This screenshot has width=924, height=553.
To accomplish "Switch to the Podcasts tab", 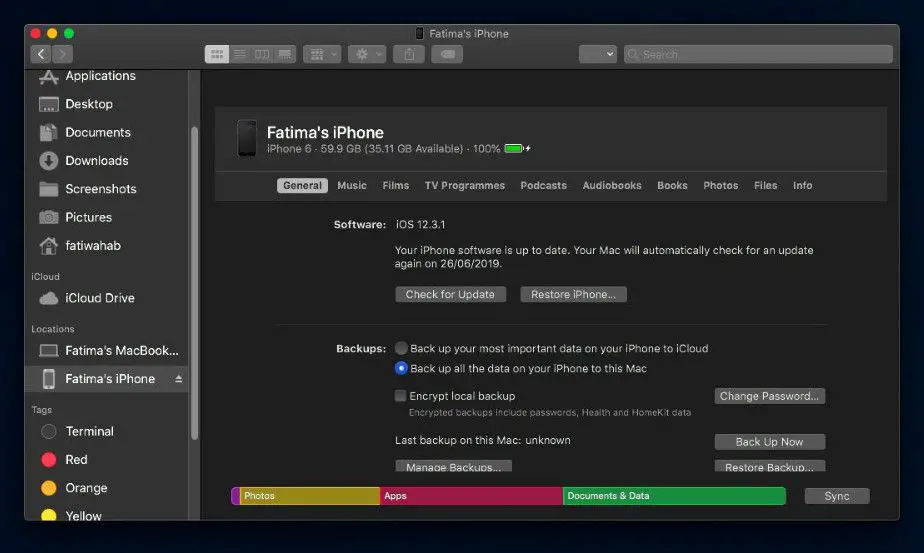I will pos(543,186).
